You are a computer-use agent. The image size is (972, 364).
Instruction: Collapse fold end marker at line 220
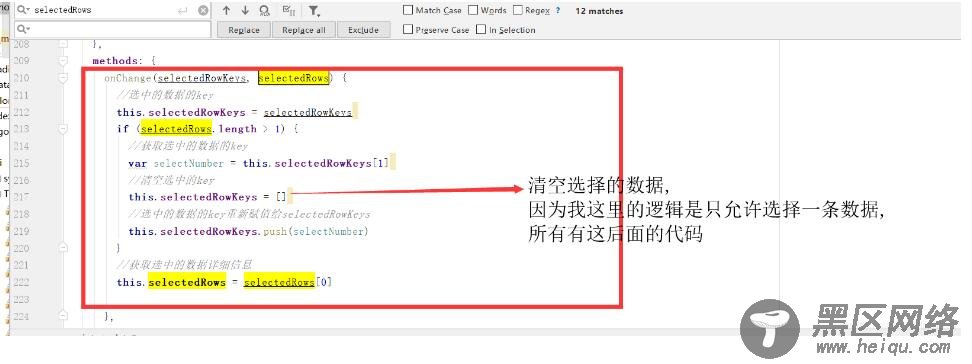[63, 247]
